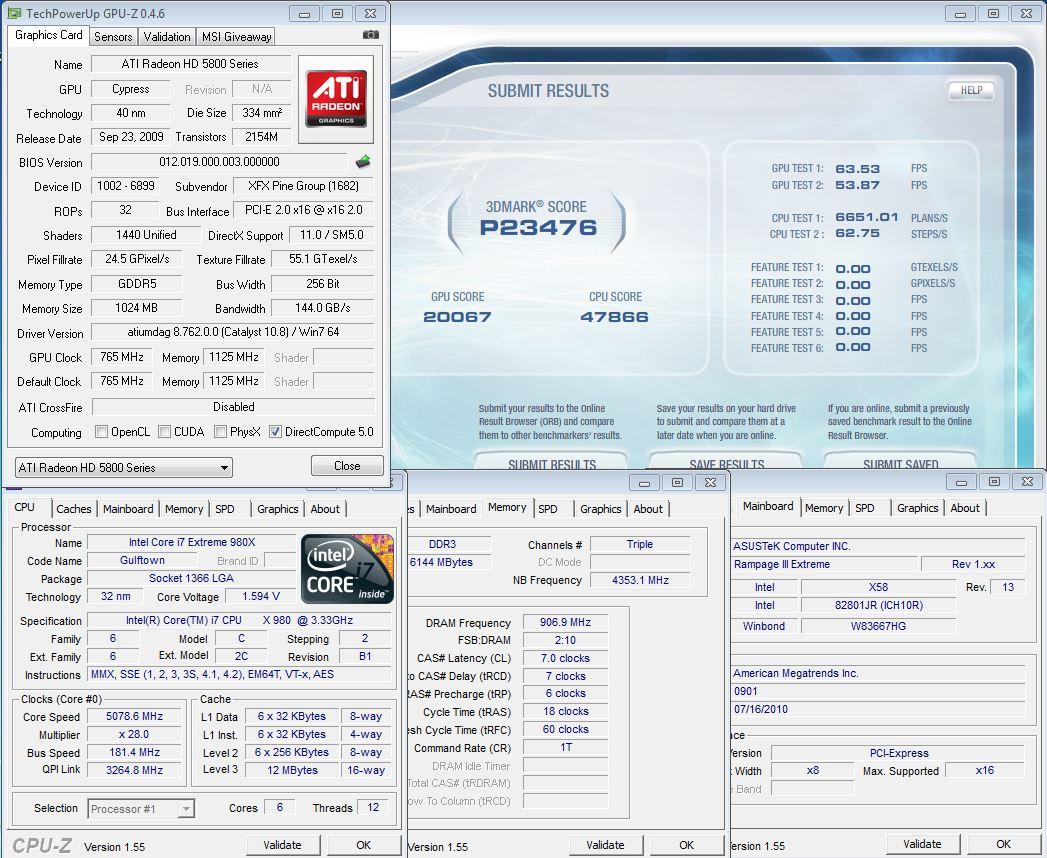This screenshot has height=858, width=1047.
Task: Click the 3DMark score P23476
Action: click(x=538, y=228)
